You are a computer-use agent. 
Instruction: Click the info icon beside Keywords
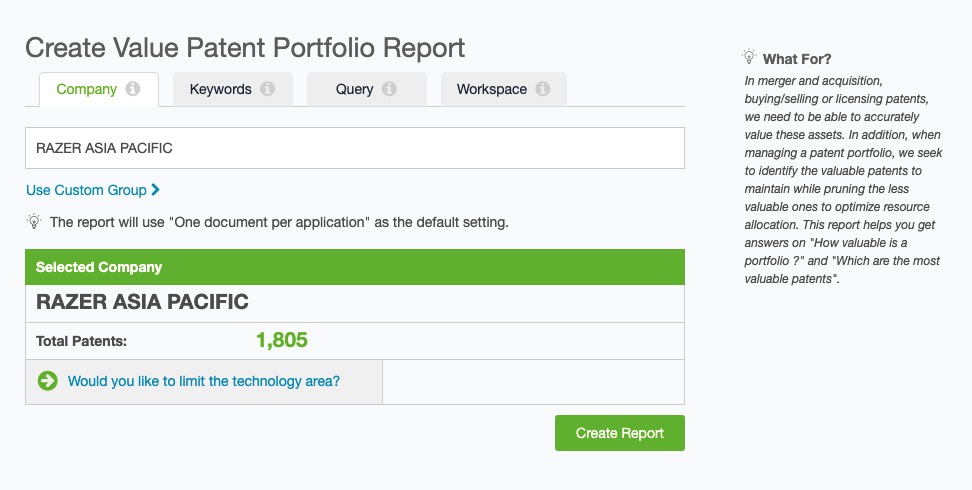click(267, 89)
